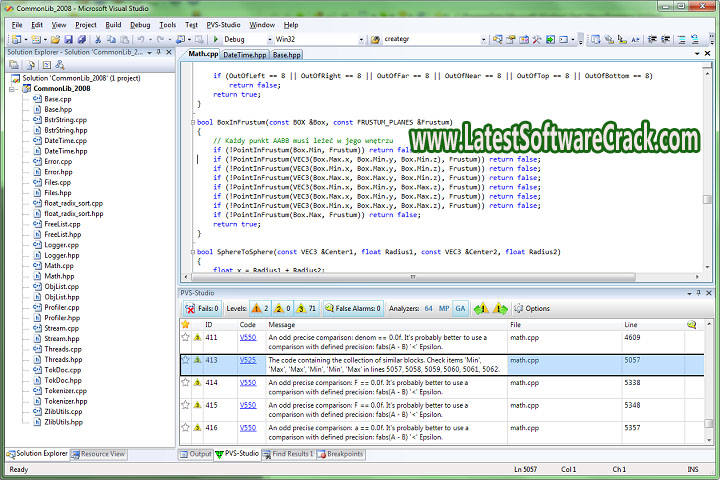Click Solution Explorer Properties icon
This screenshot has width=720, height=480.
click(x=14, y=65)
